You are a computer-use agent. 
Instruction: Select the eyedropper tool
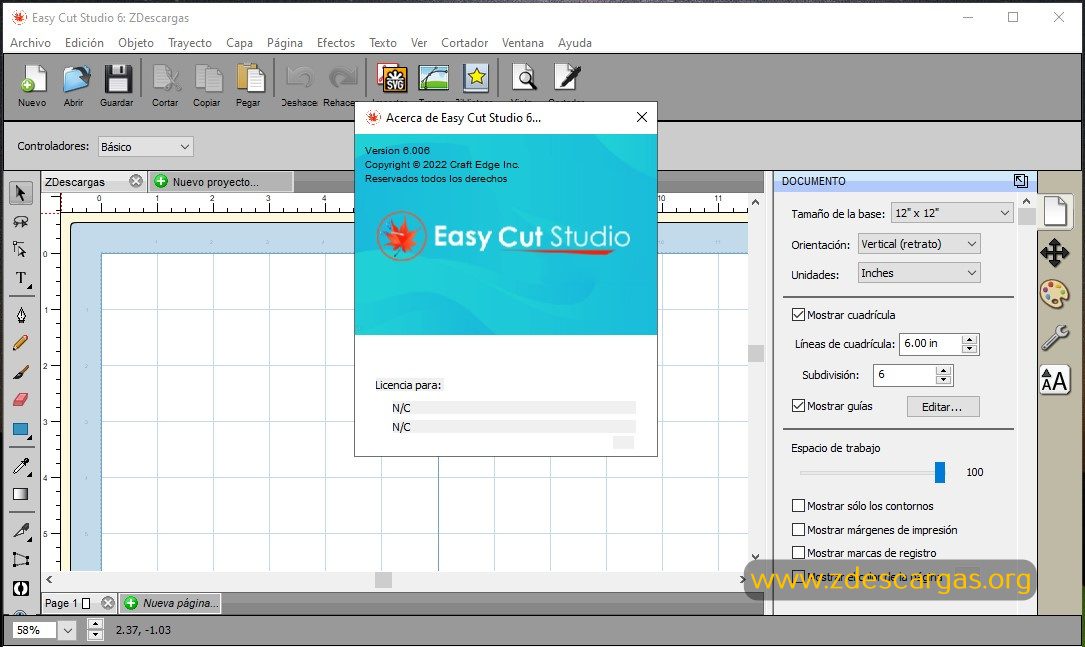(21, 466)
